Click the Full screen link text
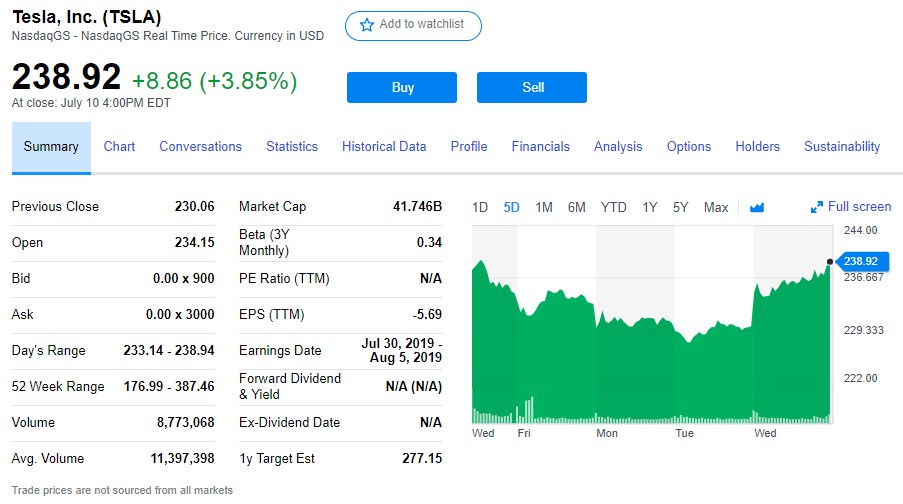The height and width of the screenshot is (504, 903). pyautogui.click(x=859, y=207)
